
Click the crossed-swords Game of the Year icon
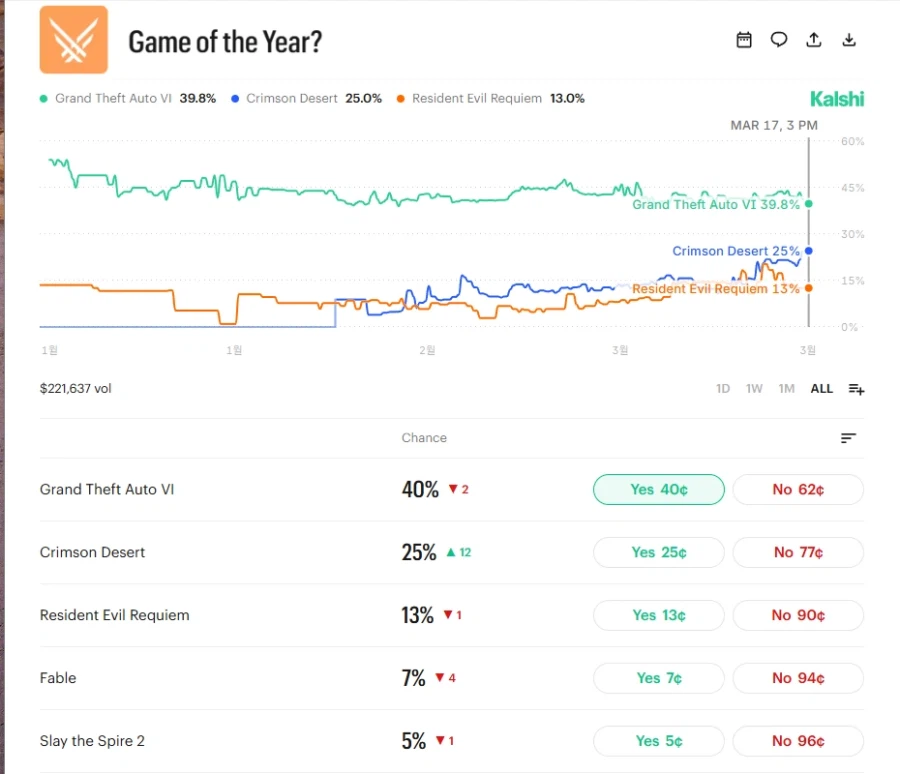(72, 40)
